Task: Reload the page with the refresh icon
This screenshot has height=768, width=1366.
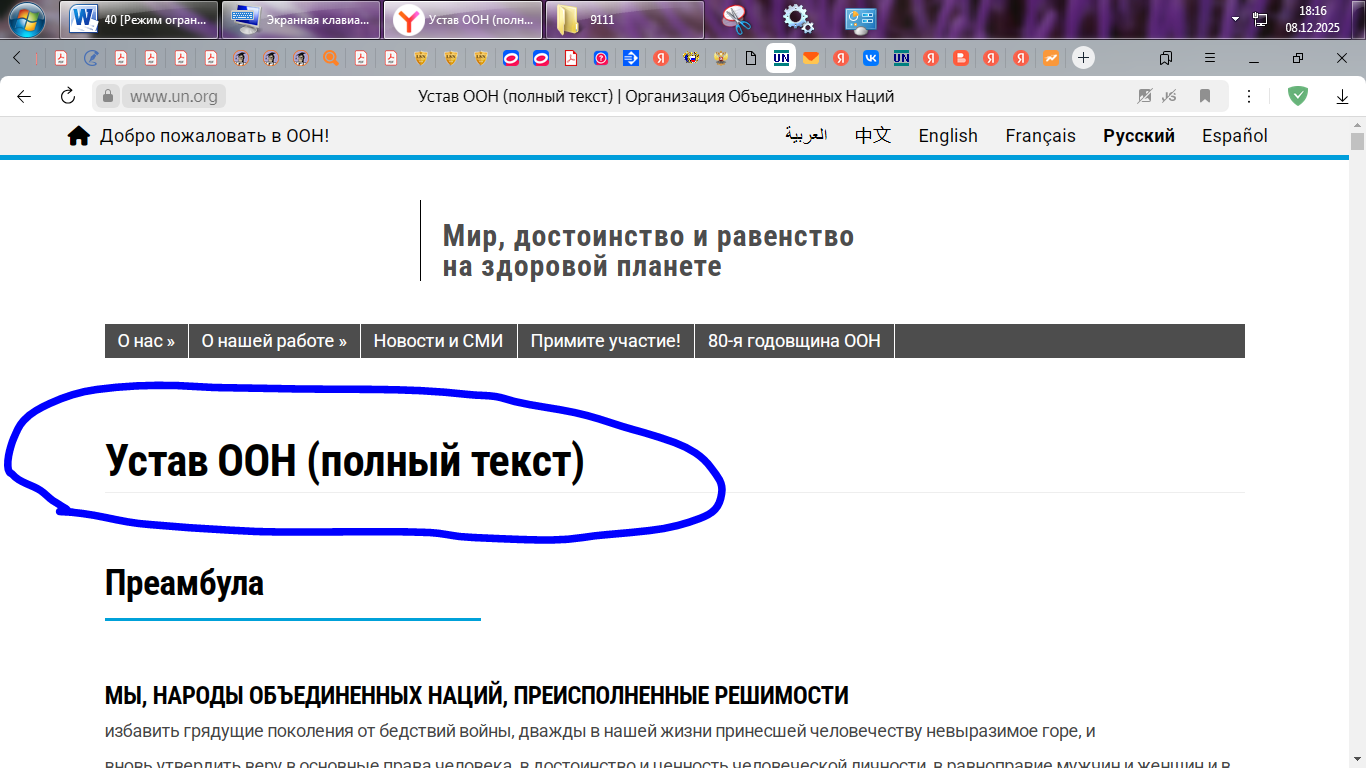Action: coord(67,96)
